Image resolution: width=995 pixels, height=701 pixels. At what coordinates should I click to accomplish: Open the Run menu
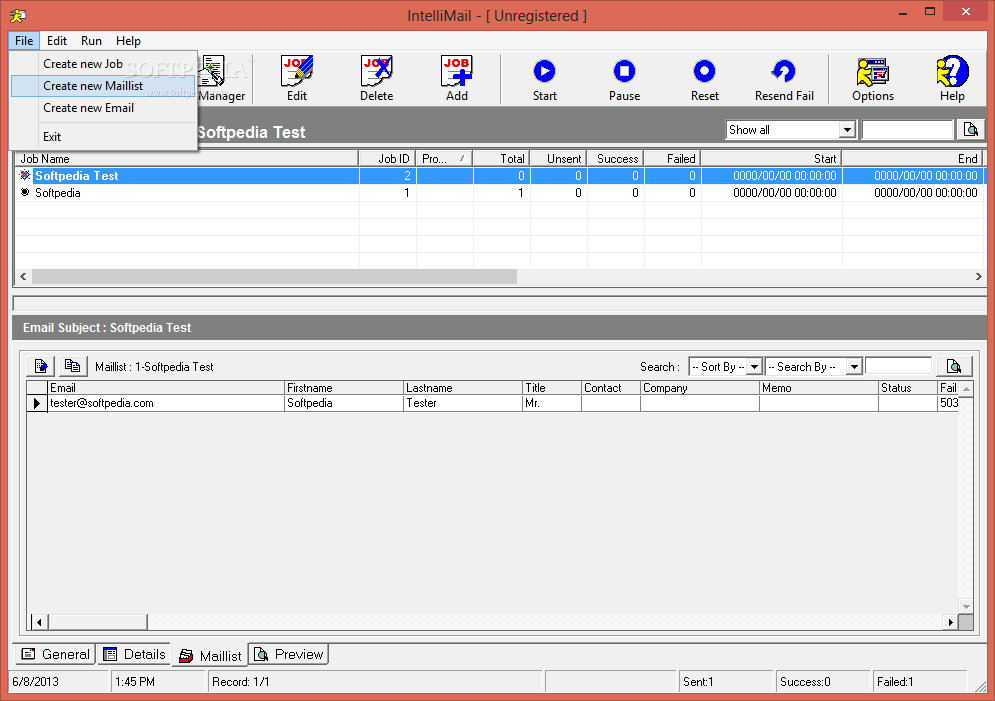pyautogui.click(x=91, y=41)
